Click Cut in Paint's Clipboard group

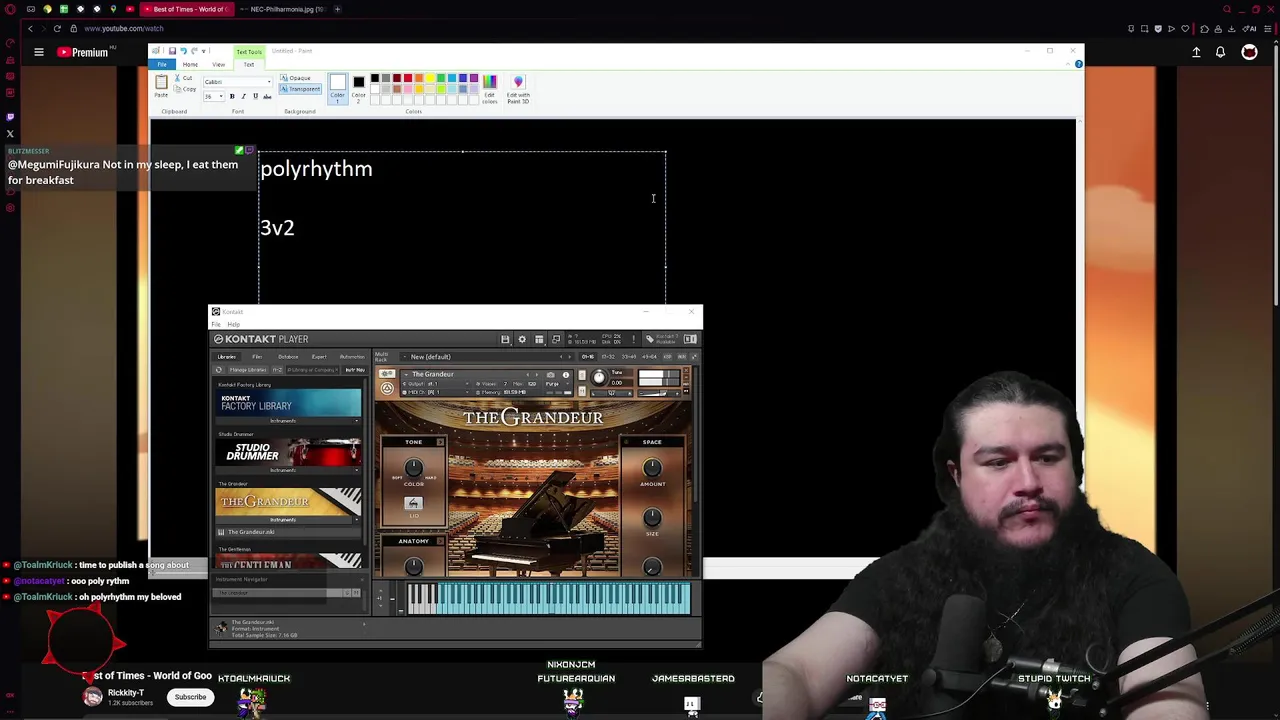(x=183, y=78)
